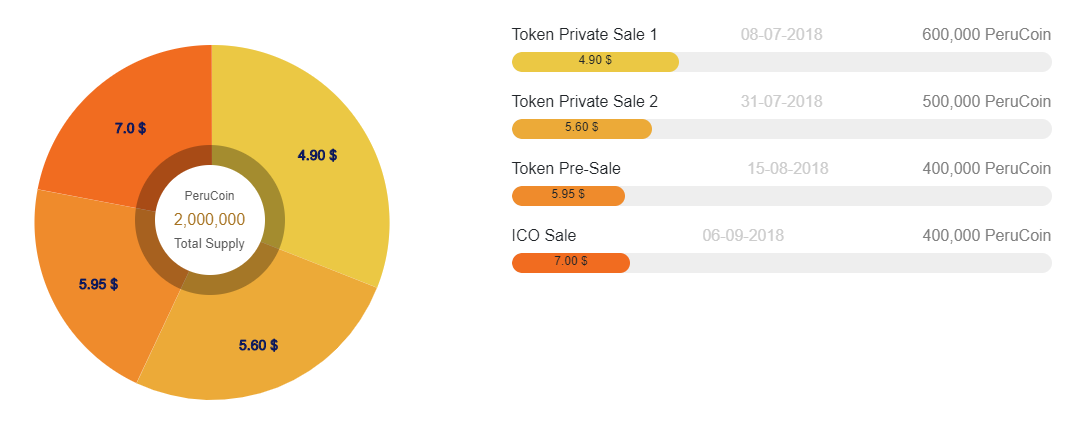The image size is (1082, 430).
Task: Click the 500,000 PeruCoin amount
Action: point(986,101)
